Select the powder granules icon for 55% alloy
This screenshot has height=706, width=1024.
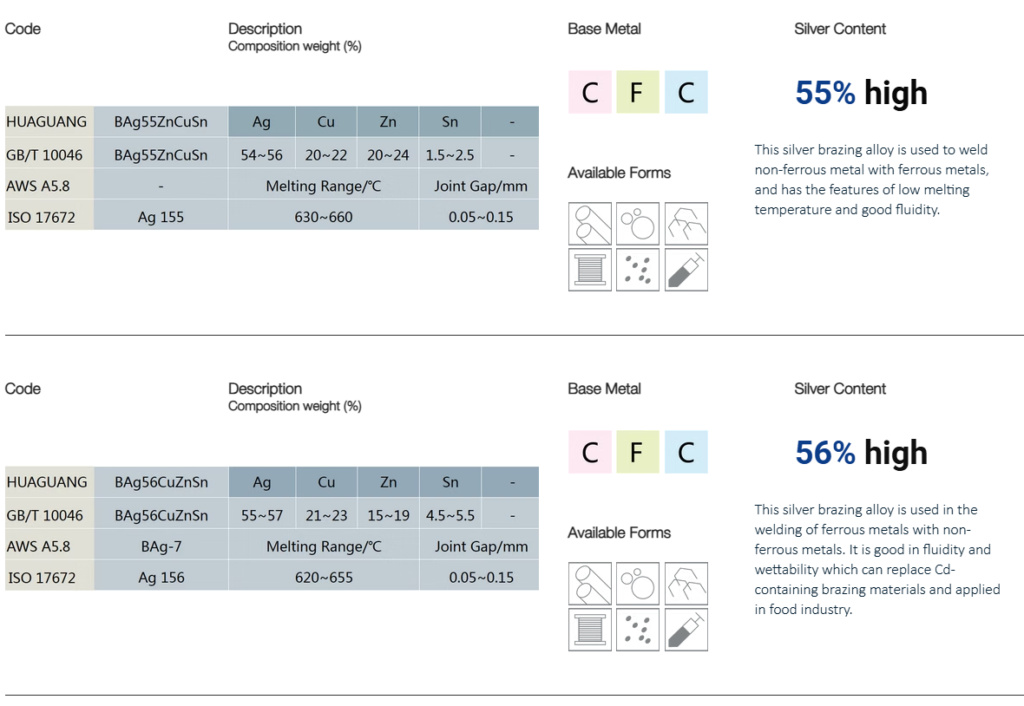click(638, 269)
